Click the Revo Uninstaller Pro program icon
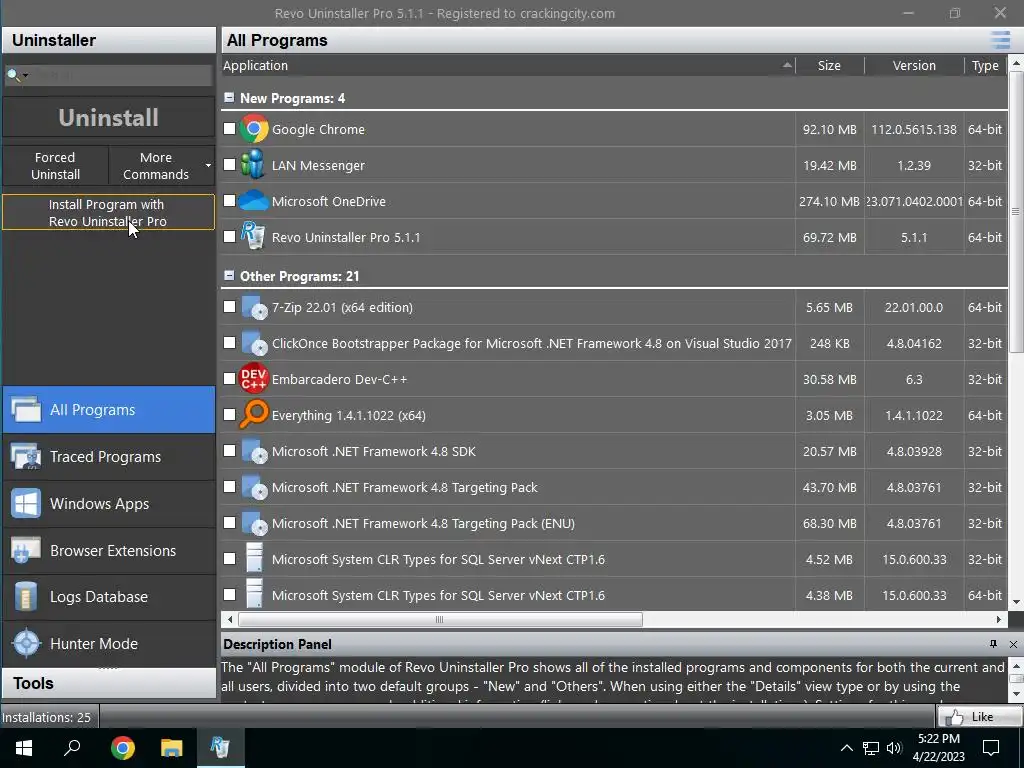 (253, 236)
